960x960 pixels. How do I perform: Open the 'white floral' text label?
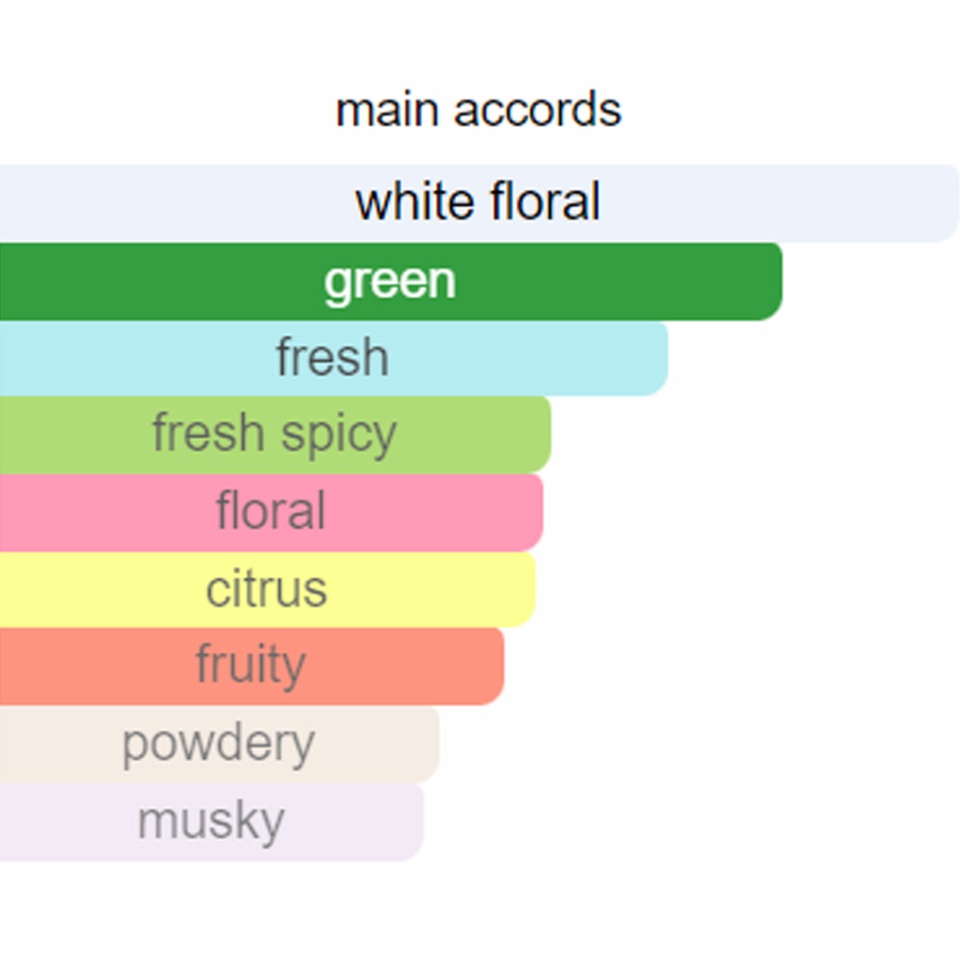pos(478,201)
